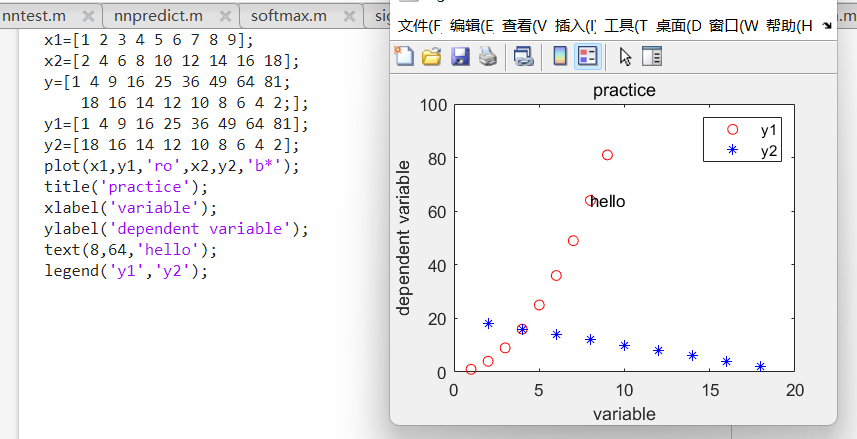Click the 'dependent variable' y-axis label
The image size is (857, 439).
coord(403,238)
